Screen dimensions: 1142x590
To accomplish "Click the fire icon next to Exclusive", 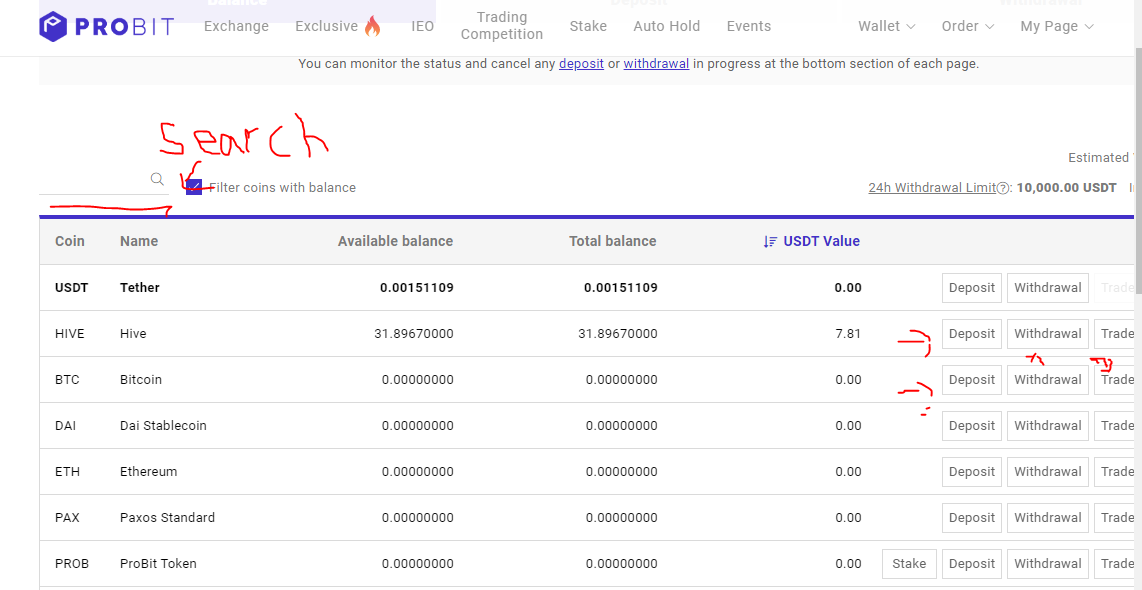I will coord(372,26).
